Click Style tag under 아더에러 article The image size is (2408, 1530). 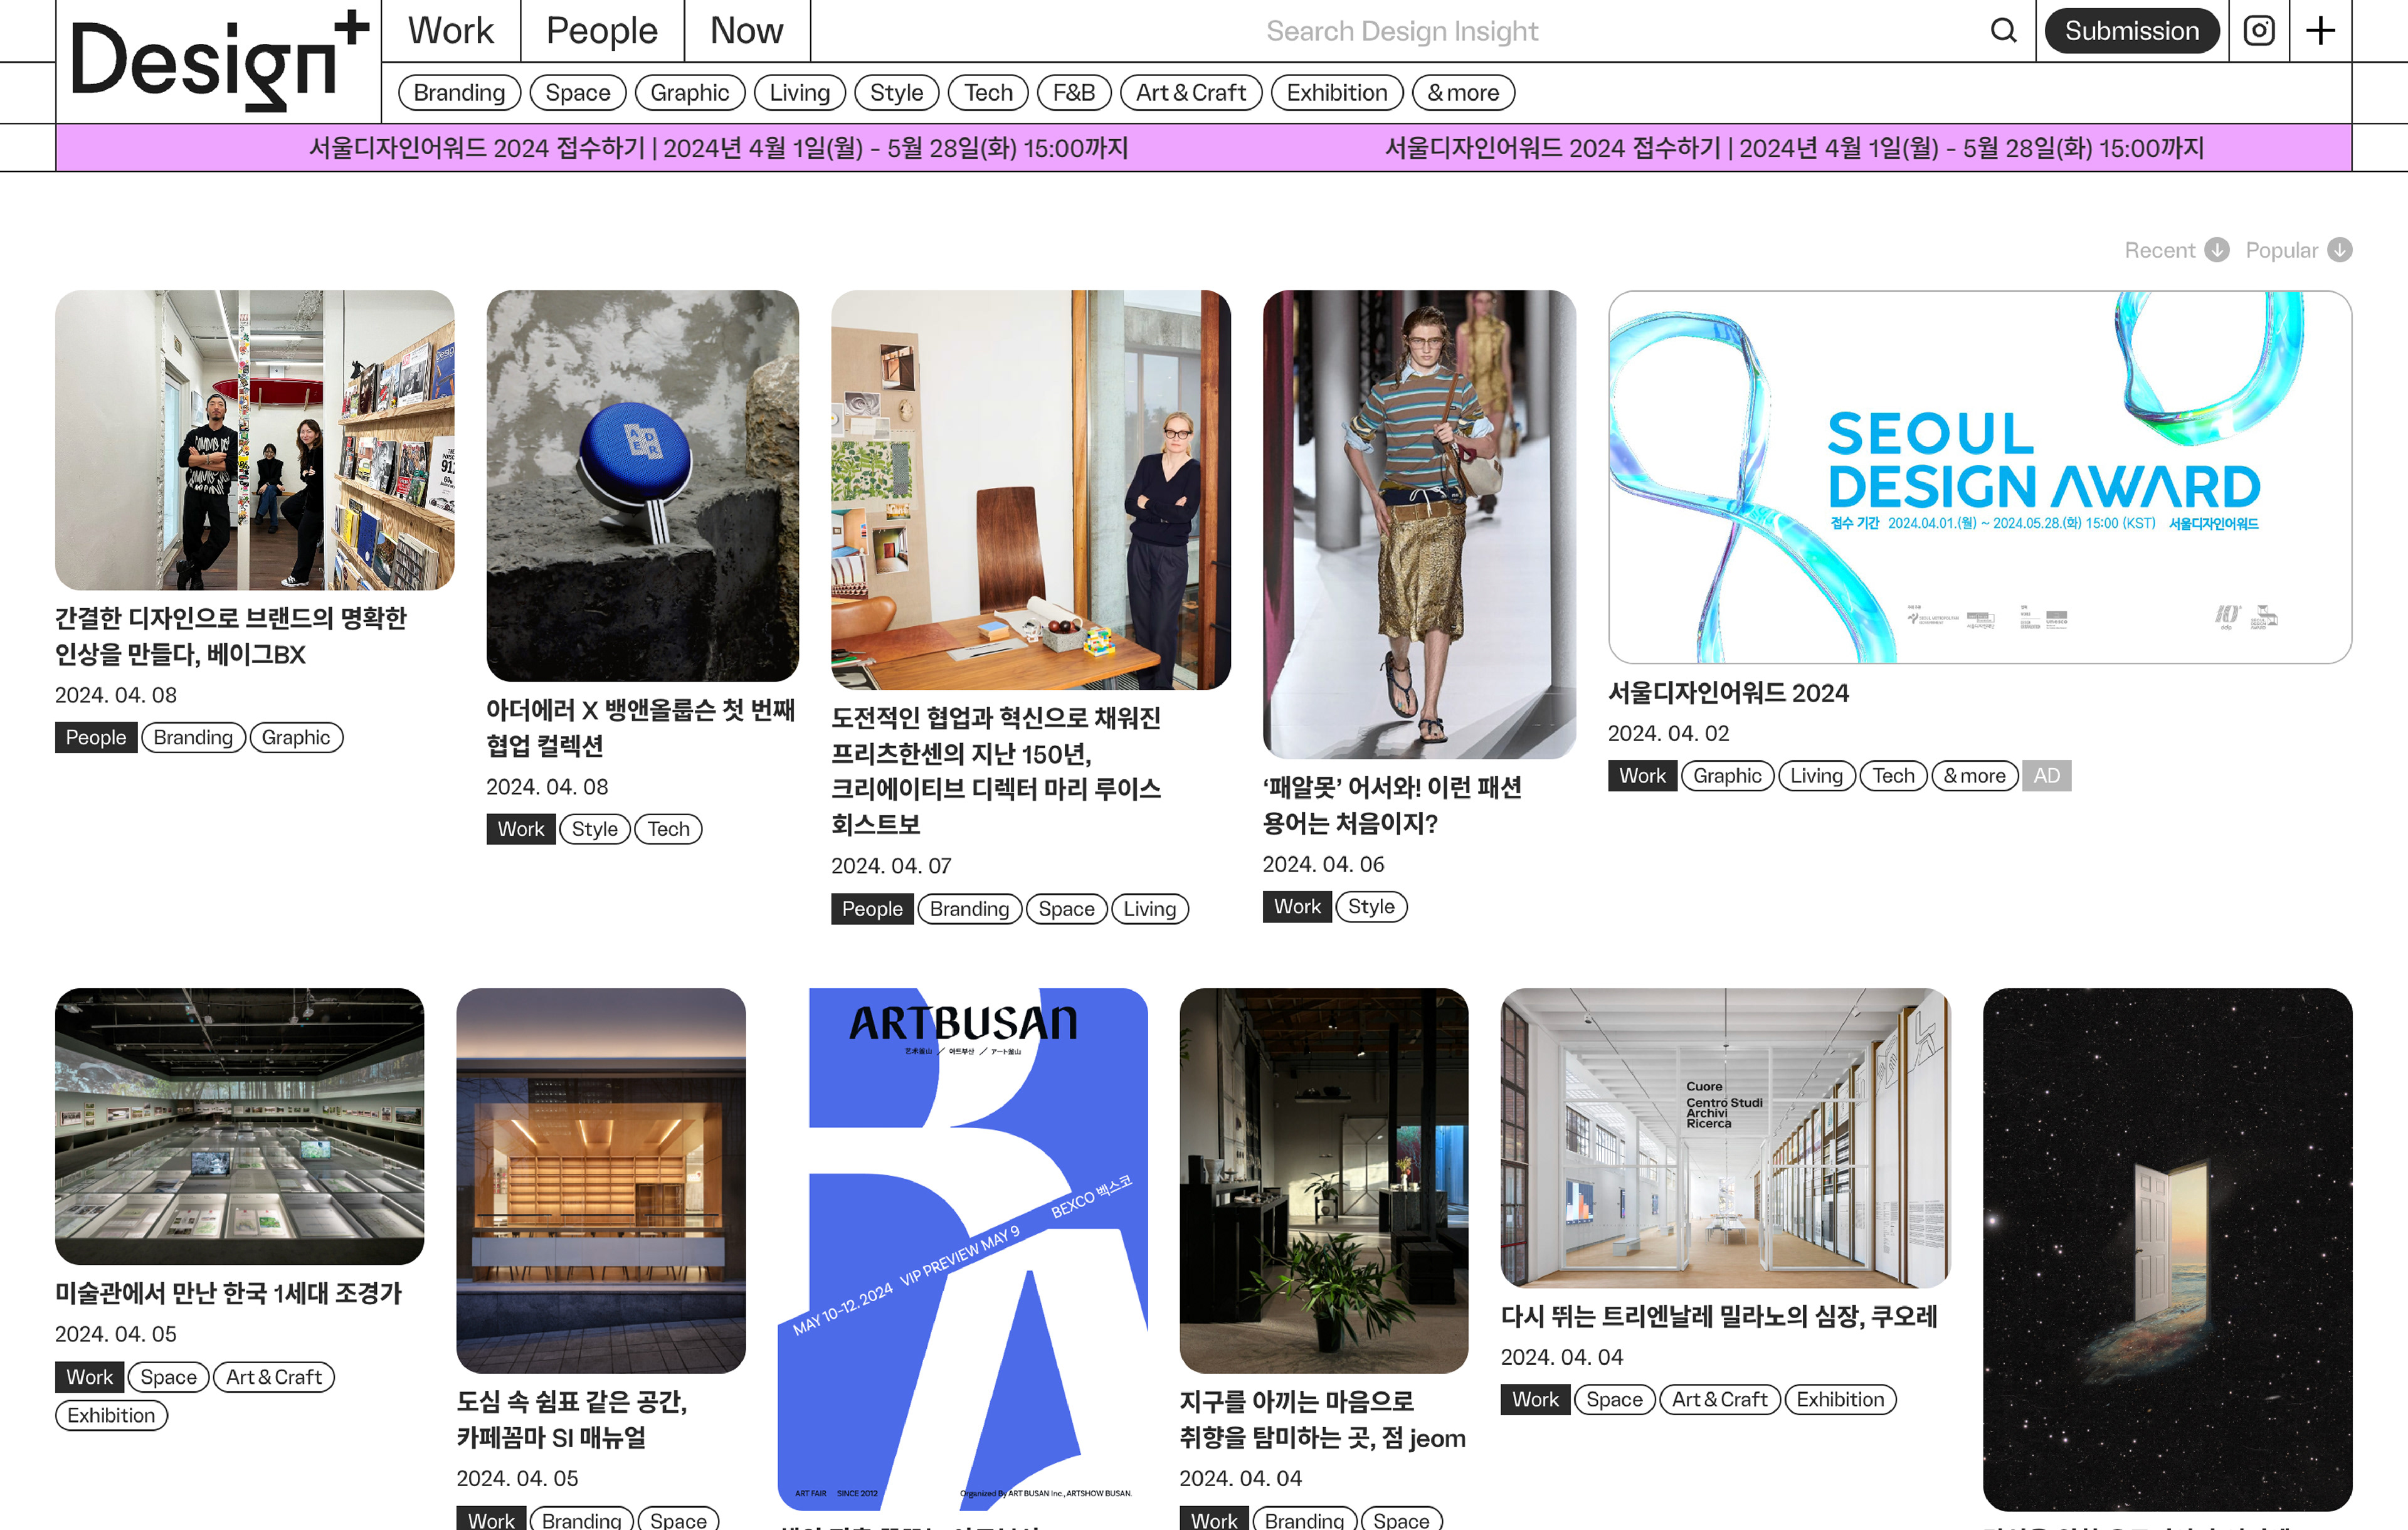click(595, 829)
